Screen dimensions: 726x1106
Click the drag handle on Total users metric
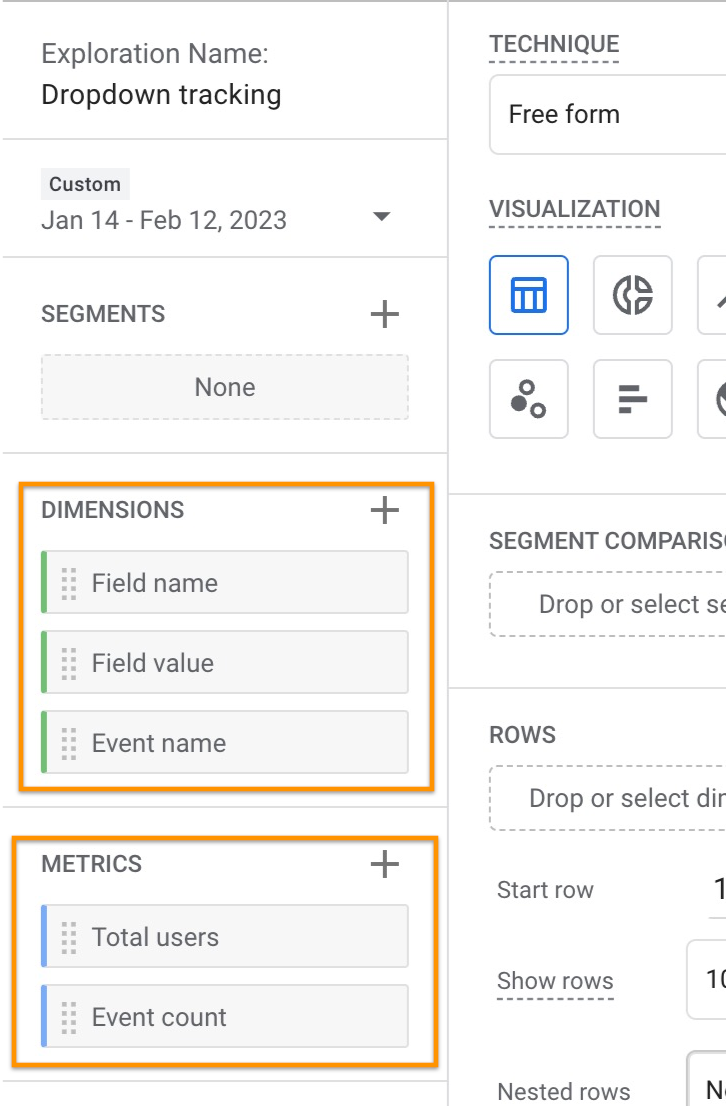66,936
